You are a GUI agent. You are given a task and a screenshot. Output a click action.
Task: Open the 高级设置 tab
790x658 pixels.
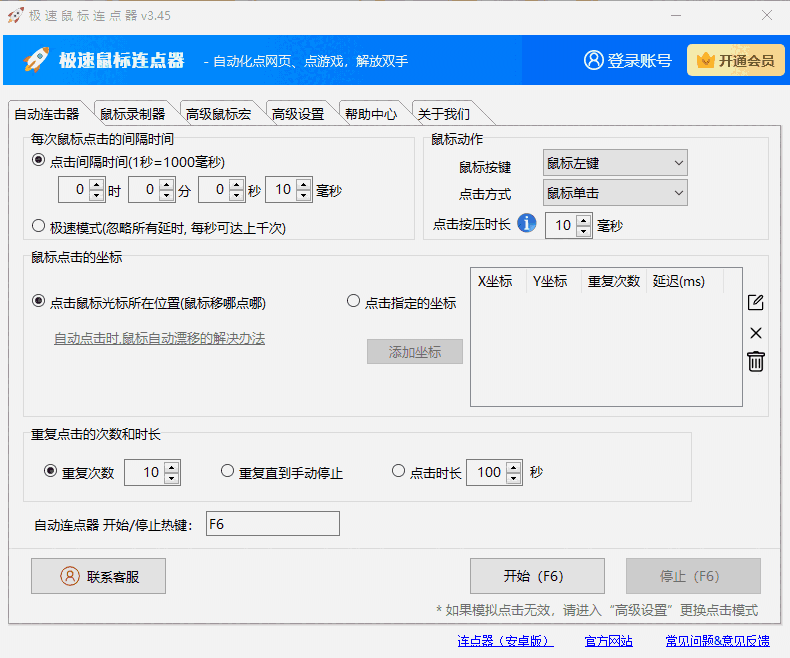298,114
